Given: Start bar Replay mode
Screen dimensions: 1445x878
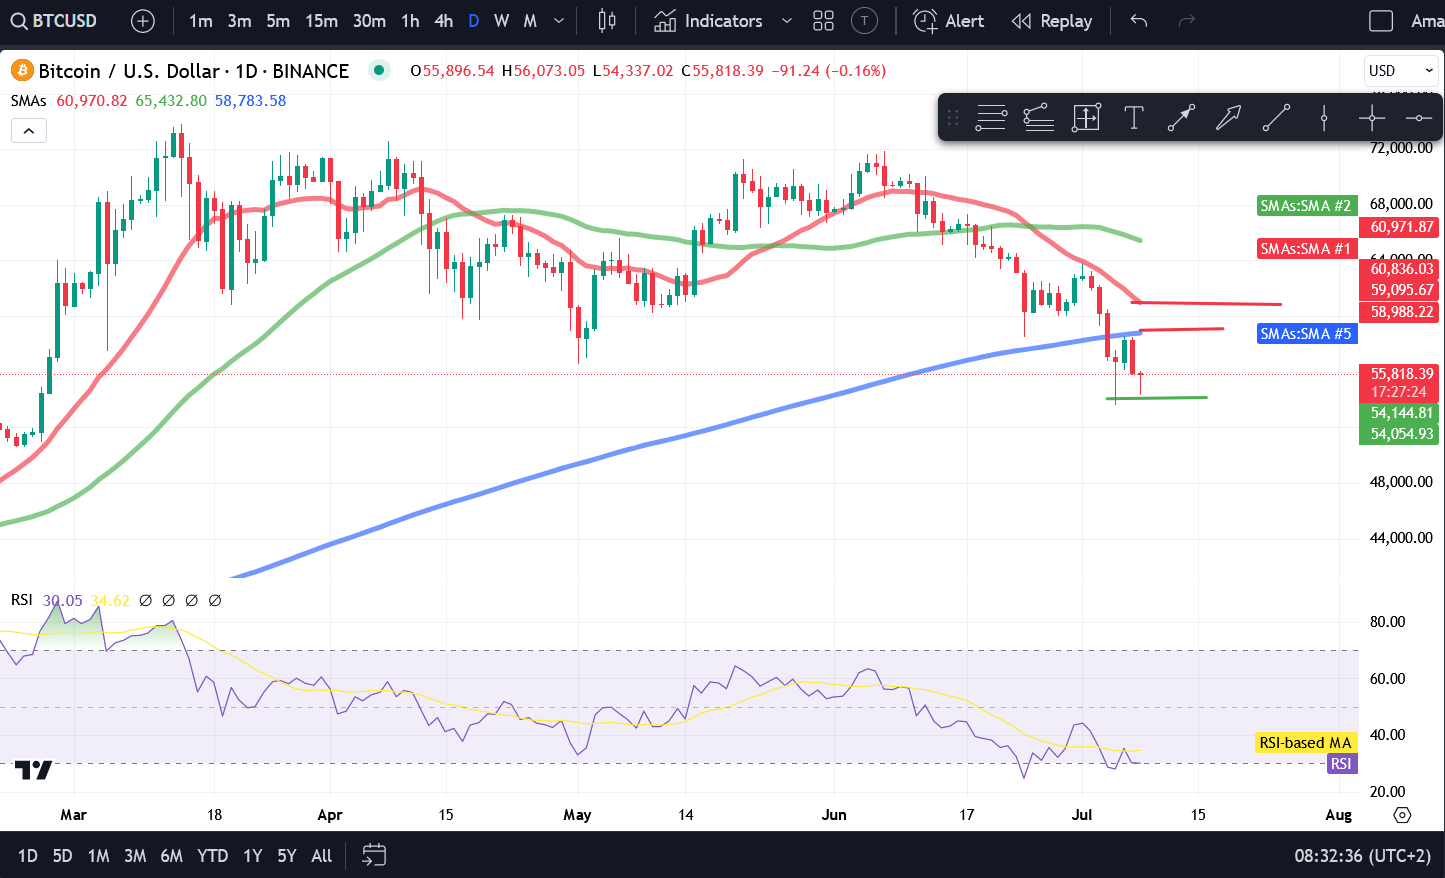Looking at the screenshot, I should pos(1051,21).
